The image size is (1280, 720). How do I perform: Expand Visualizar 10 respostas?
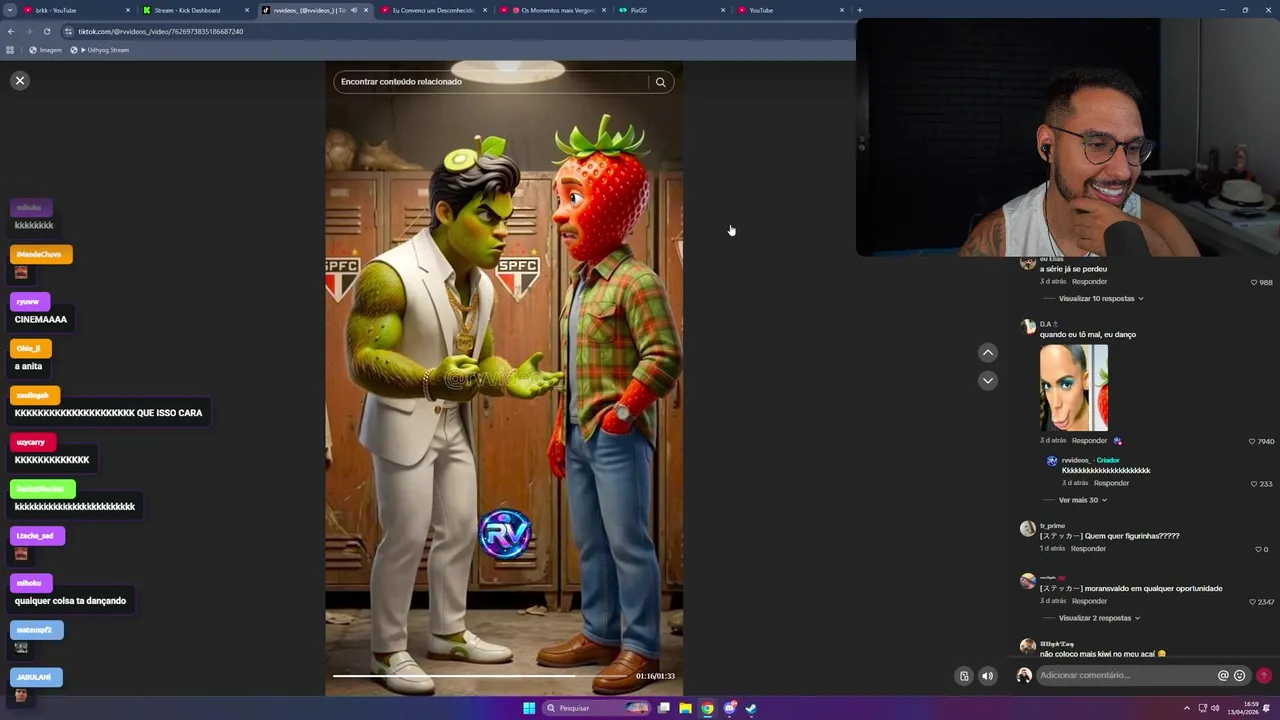tap(1100, 299)
